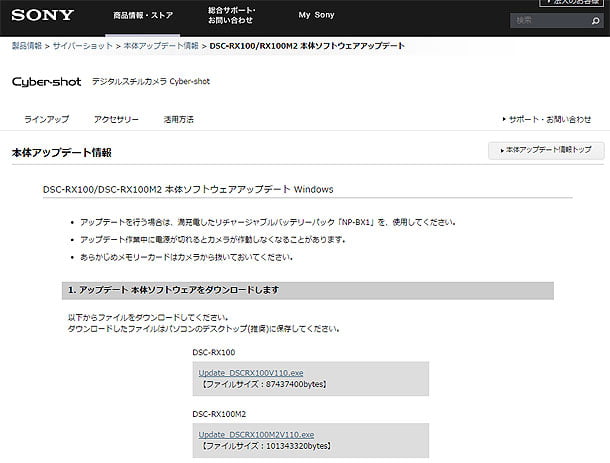This screenshot has width=610, height=463.
Task: Open the My Sony menu
Action: 316,15
